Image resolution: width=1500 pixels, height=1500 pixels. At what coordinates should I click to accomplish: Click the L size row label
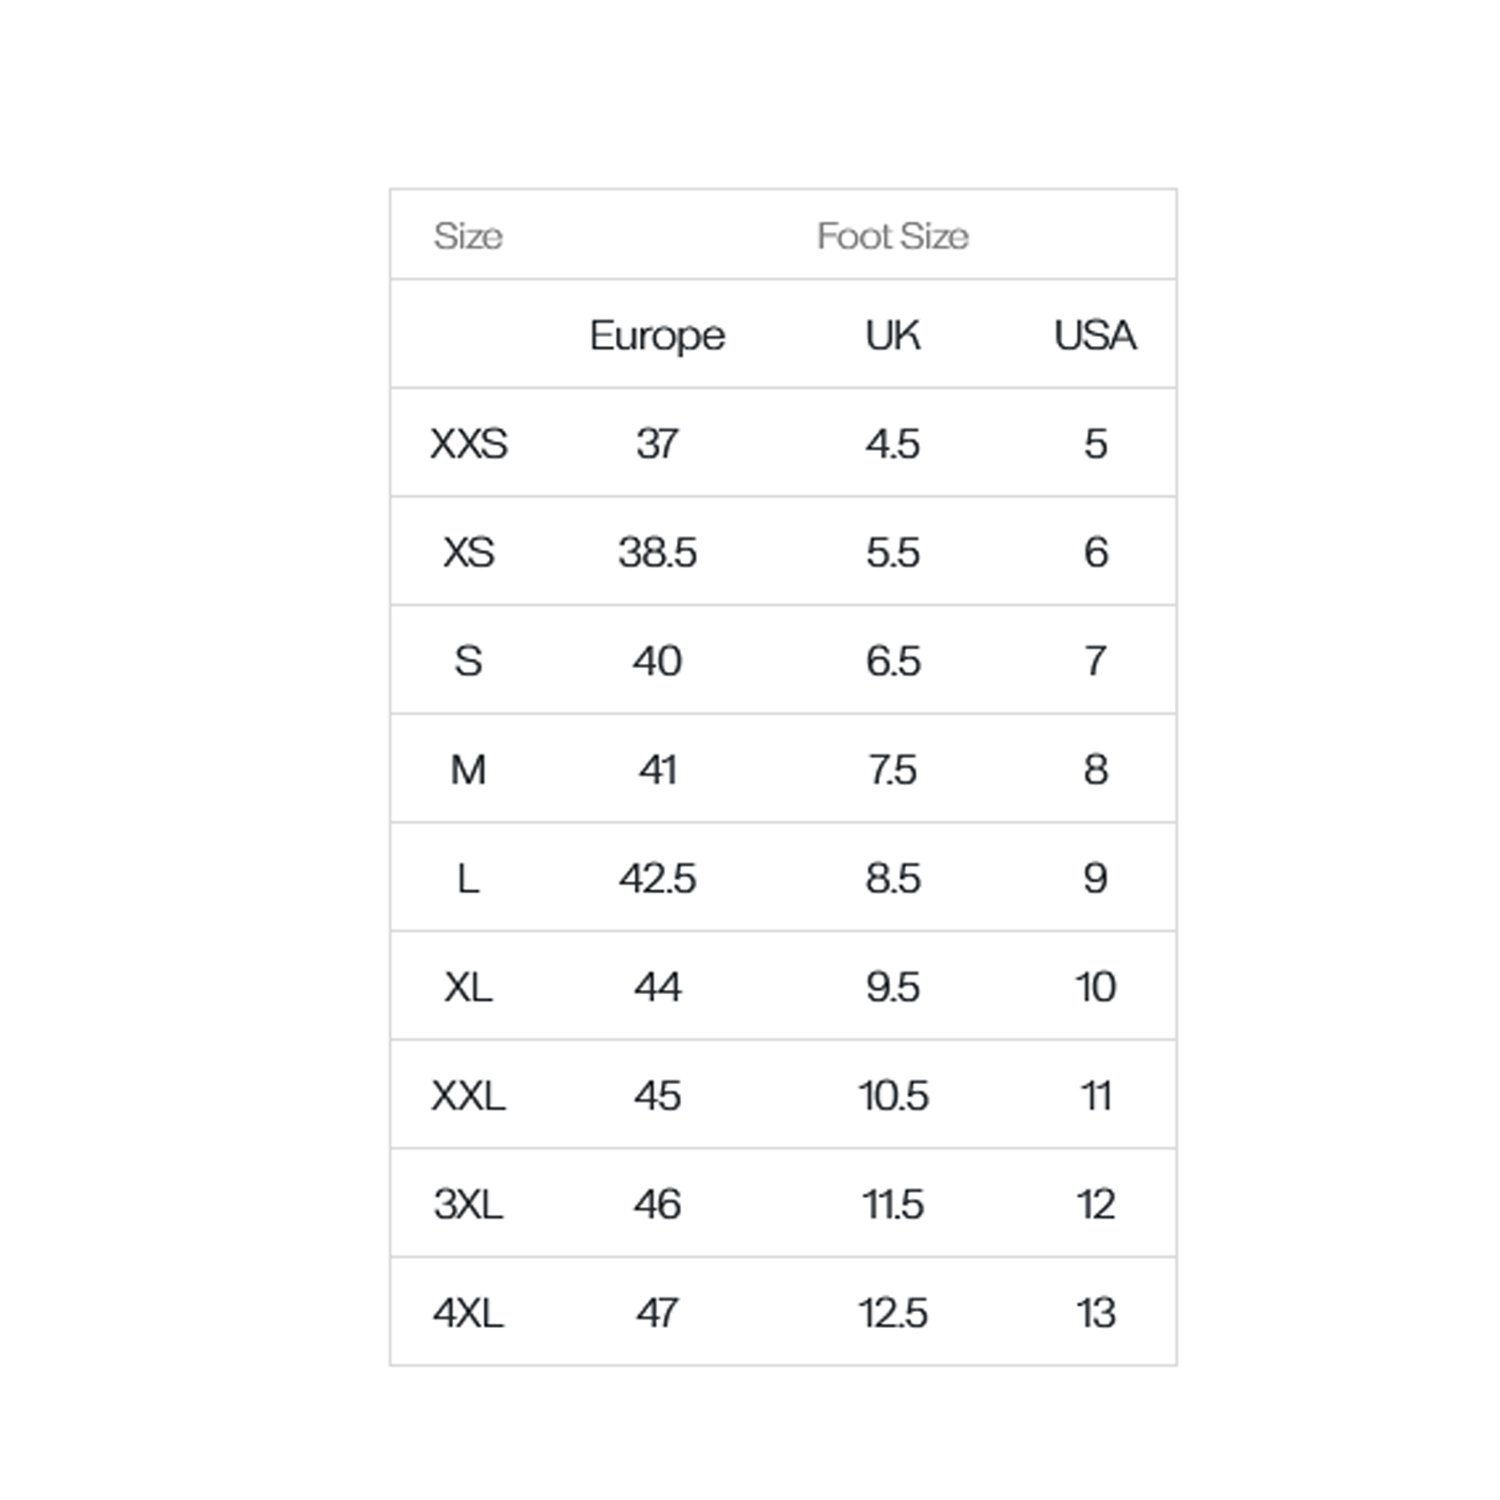(x=468, y=879)
